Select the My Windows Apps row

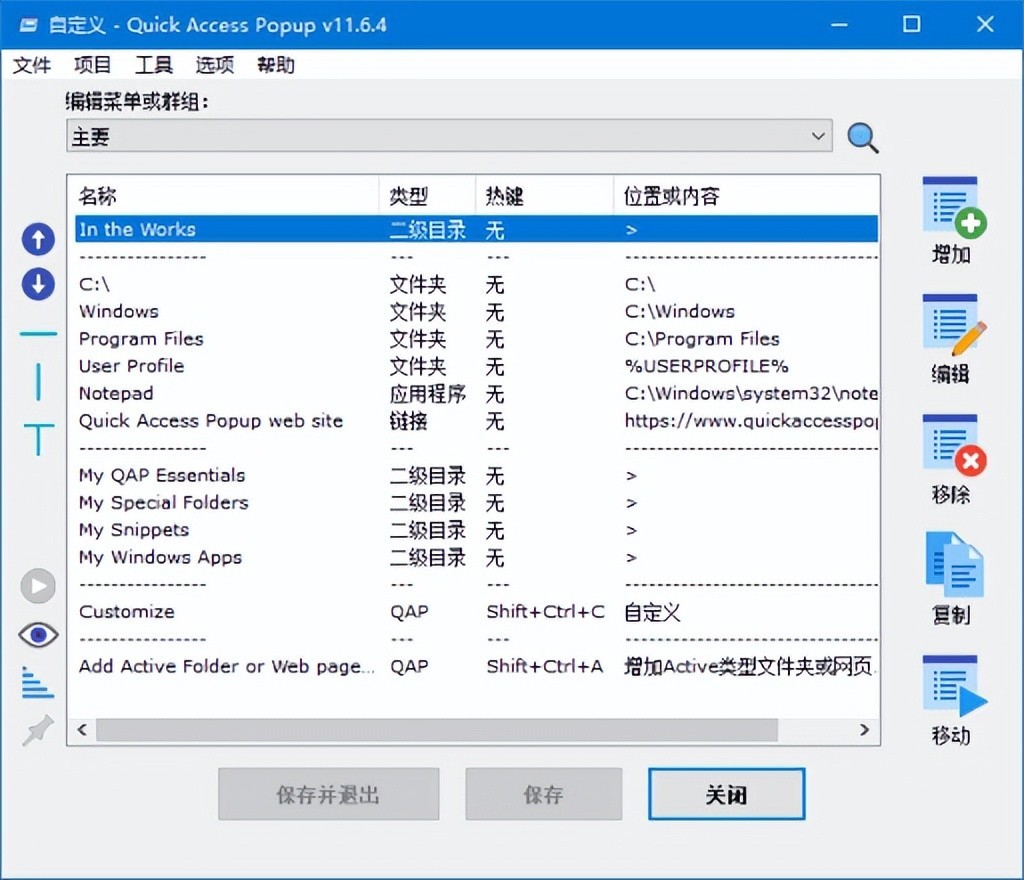pos(477,557)
